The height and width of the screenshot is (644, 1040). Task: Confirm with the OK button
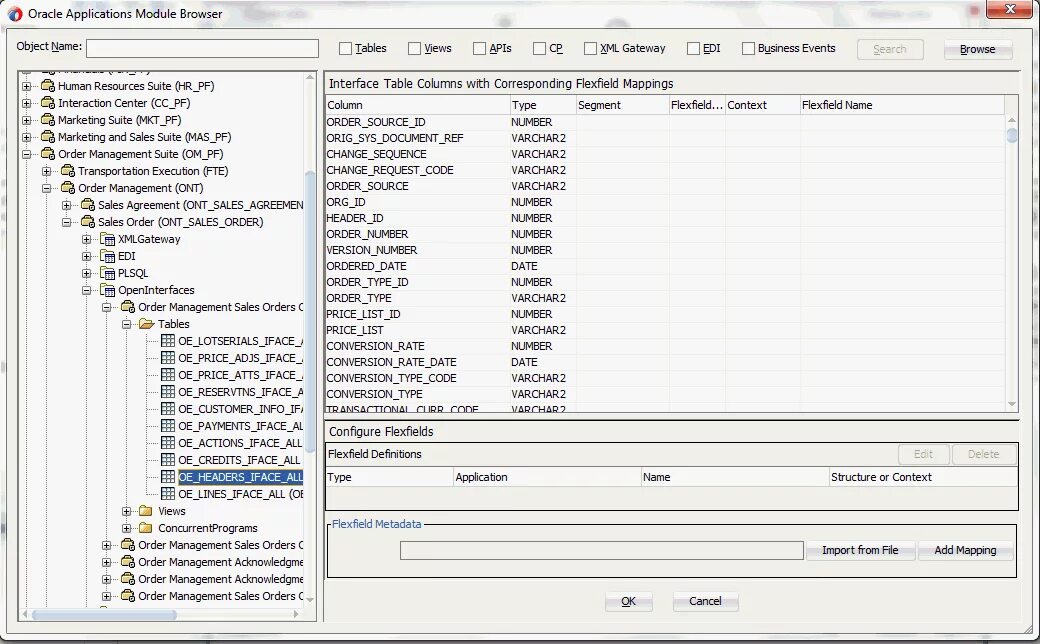coord(628,601)
